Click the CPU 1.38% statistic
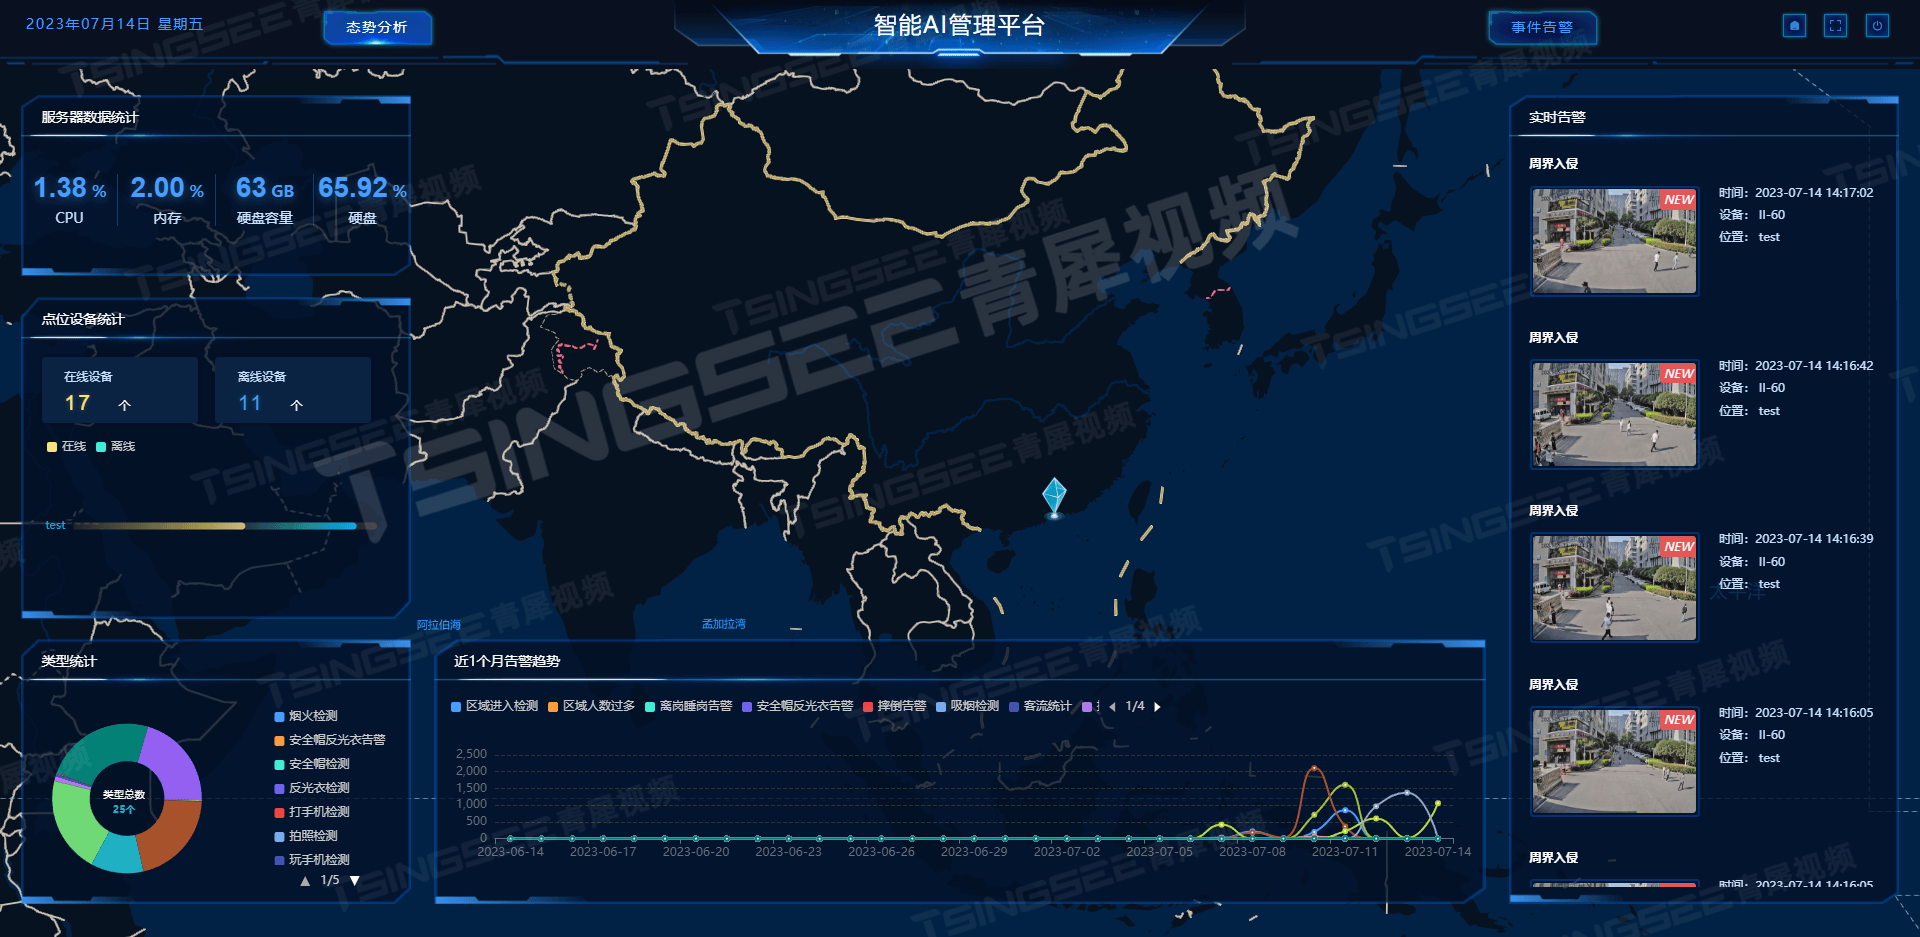1920x937 pixels. 70,199
